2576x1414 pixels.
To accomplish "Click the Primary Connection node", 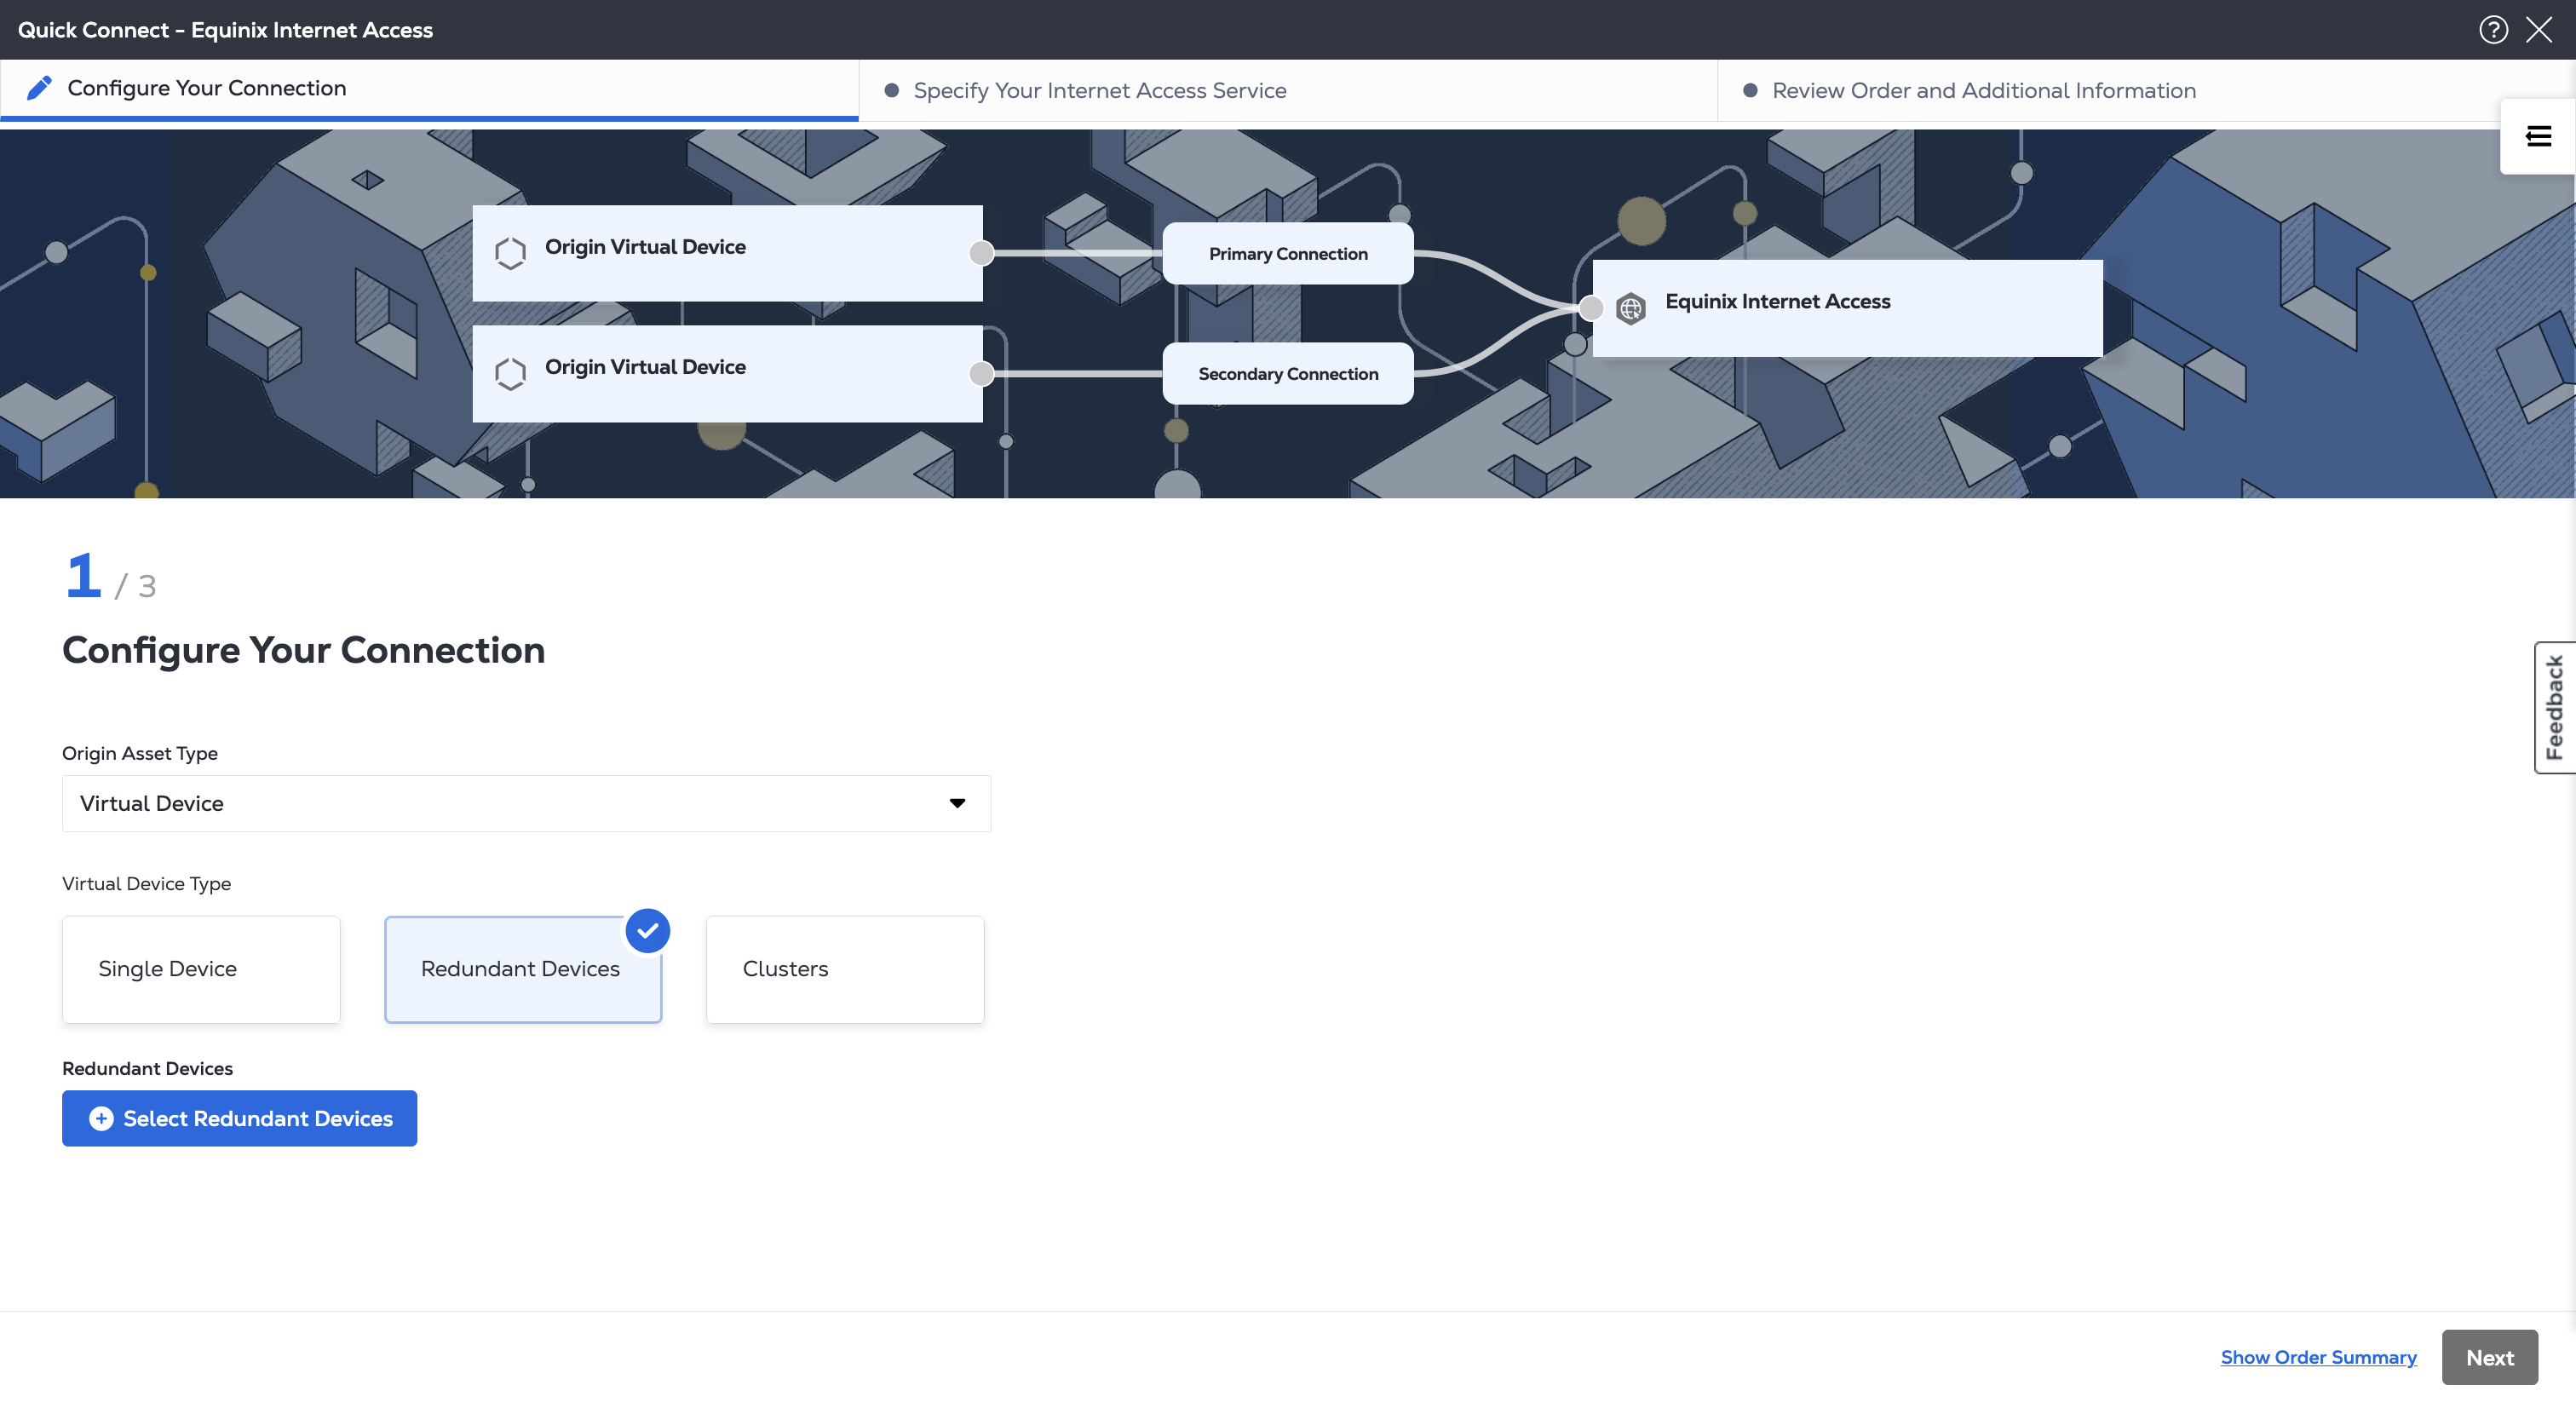I will tap(1287, 254).
